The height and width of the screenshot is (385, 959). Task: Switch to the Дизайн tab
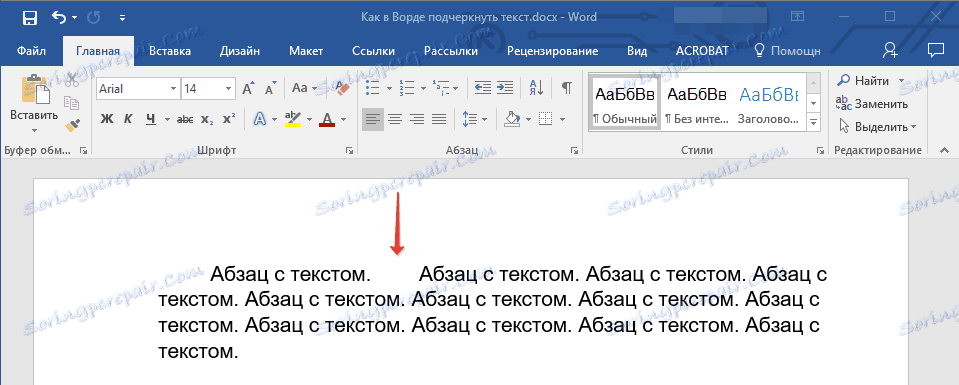click(x=239, y=51)
